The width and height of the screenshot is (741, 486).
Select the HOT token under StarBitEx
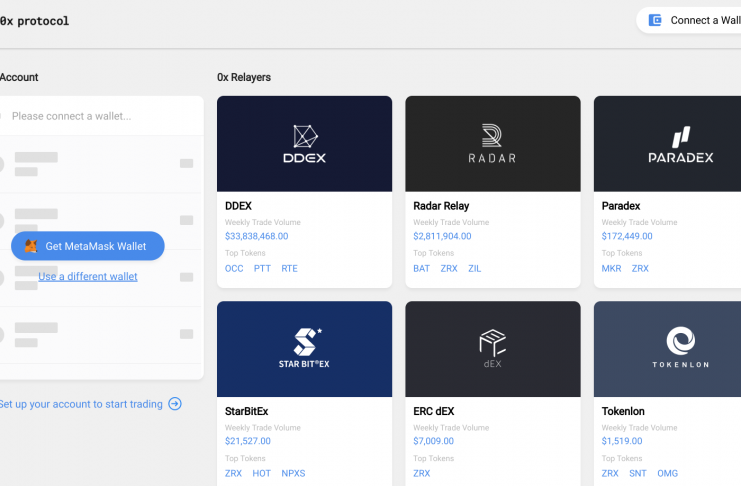261,473
